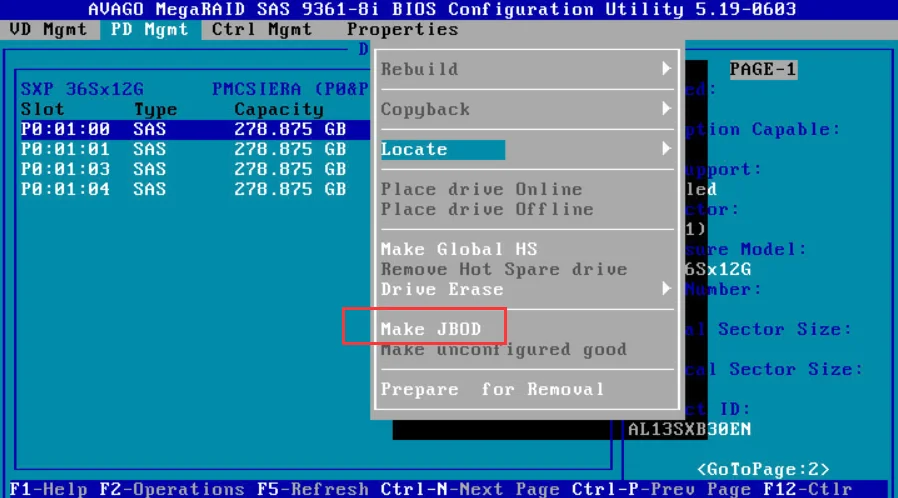Click F12-Ctlr in the status bar
This screenshot has height=498, width=898.
pyautogui.click(x=808, y=489)
